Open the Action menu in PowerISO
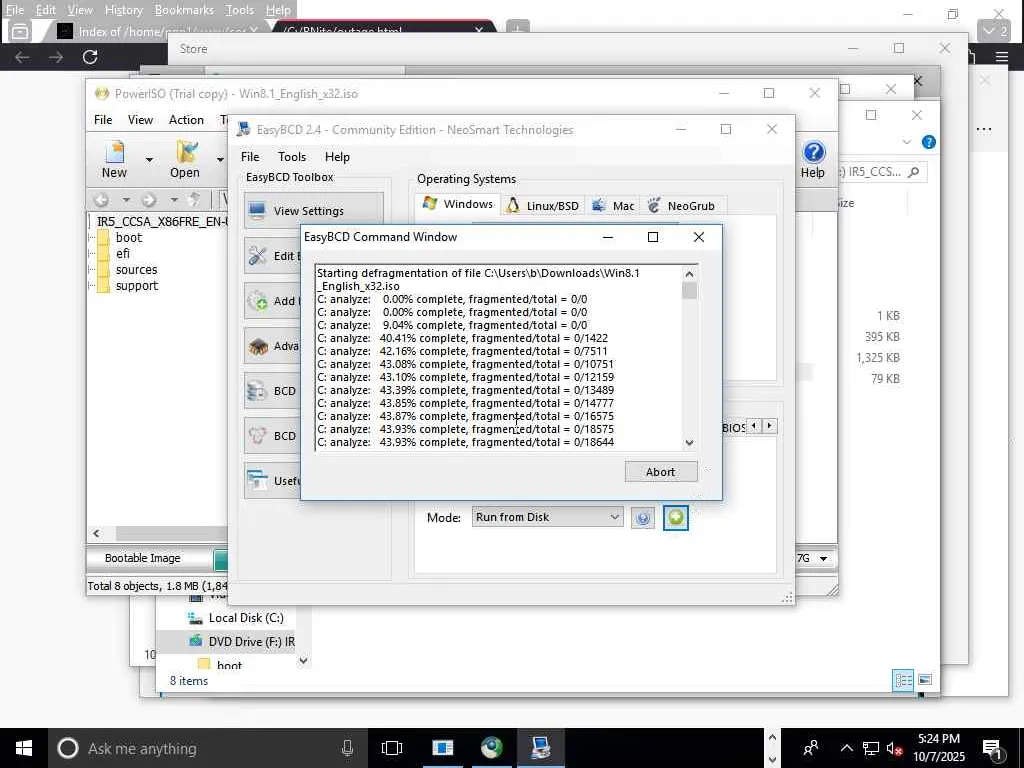This screenshot has width=1024, height=768. 186,120
